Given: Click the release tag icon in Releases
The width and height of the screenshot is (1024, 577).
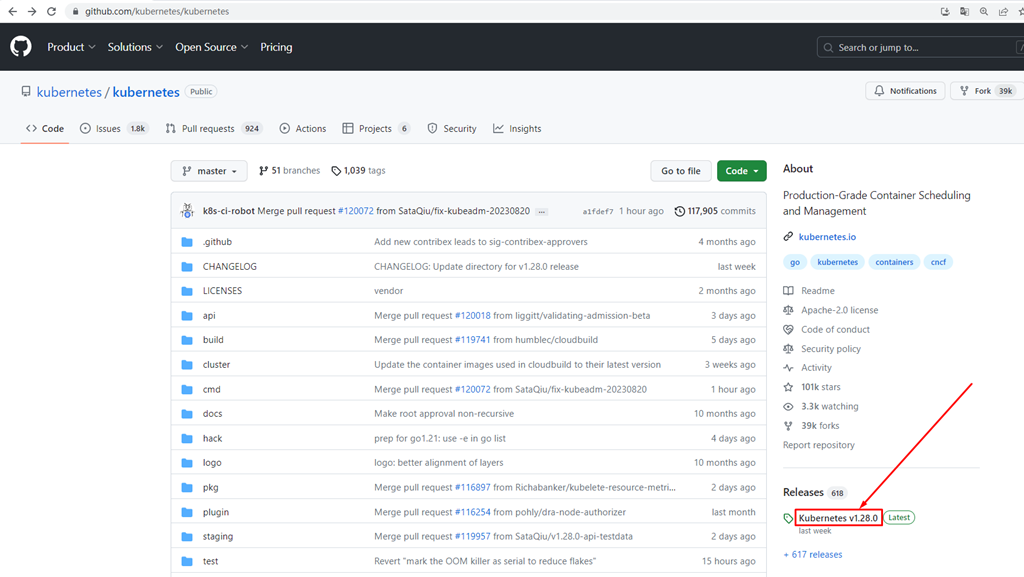Looking at the screenshot, I should point(788,518).
